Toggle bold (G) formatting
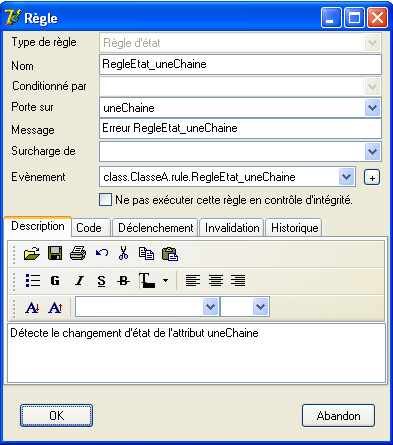This screenshot has height=445, width=393. click(55, 281)
